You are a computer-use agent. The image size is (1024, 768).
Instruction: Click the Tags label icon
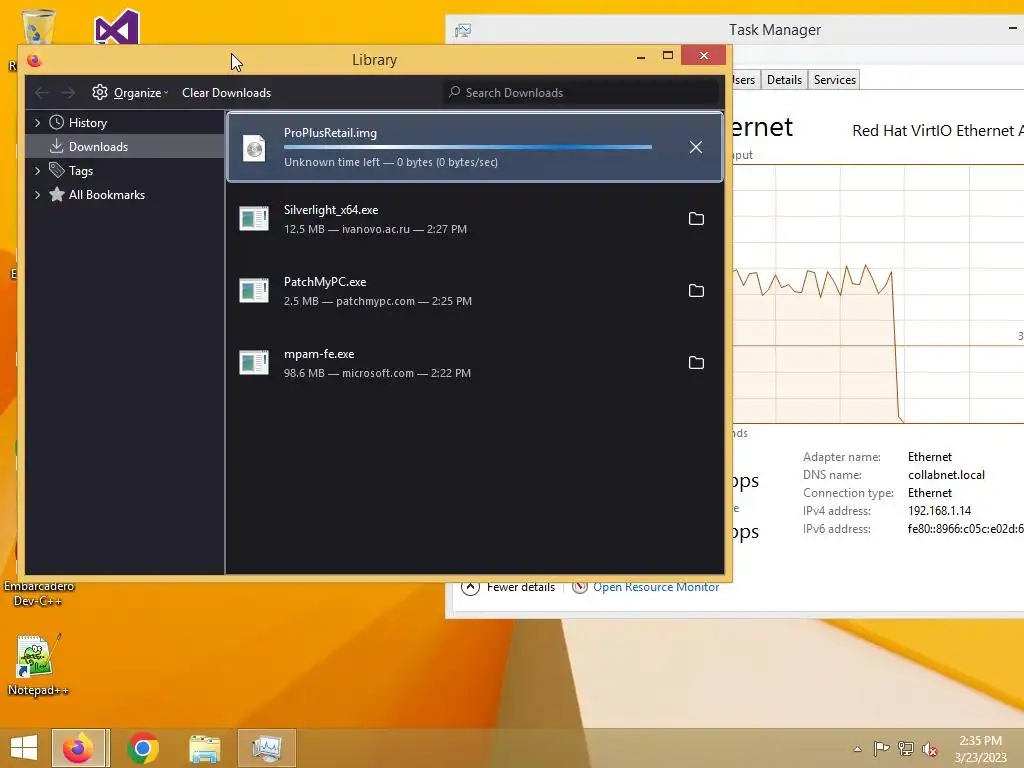[x=57, y=170]
